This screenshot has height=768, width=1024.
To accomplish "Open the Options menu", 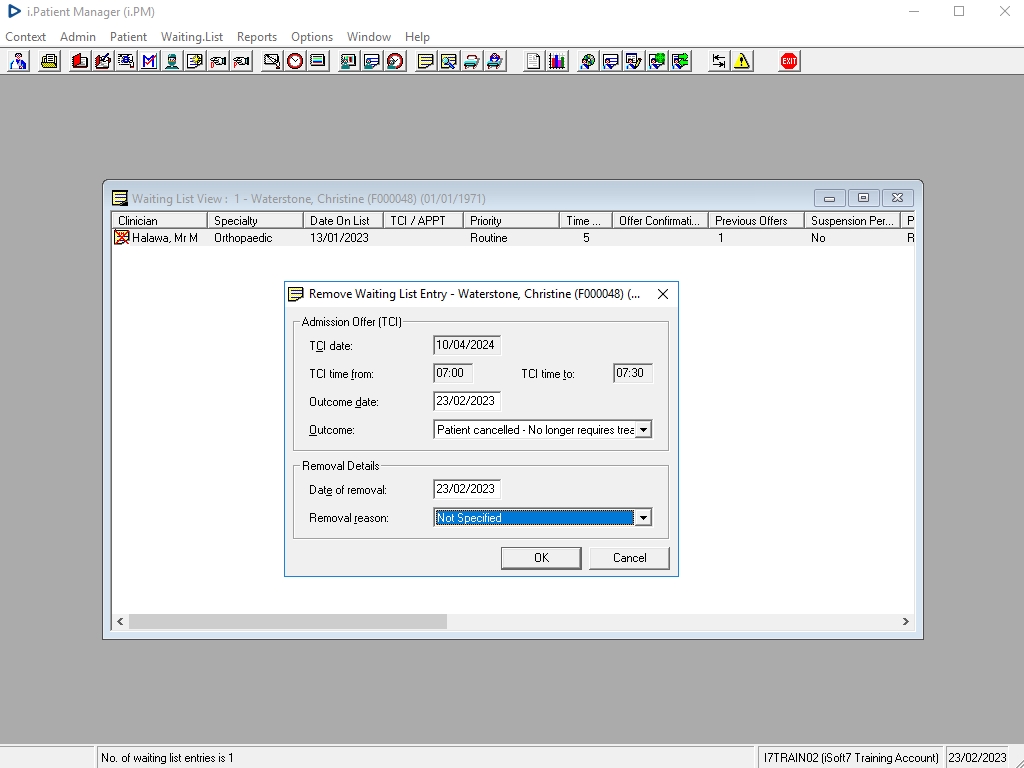I will pos(312,37).
